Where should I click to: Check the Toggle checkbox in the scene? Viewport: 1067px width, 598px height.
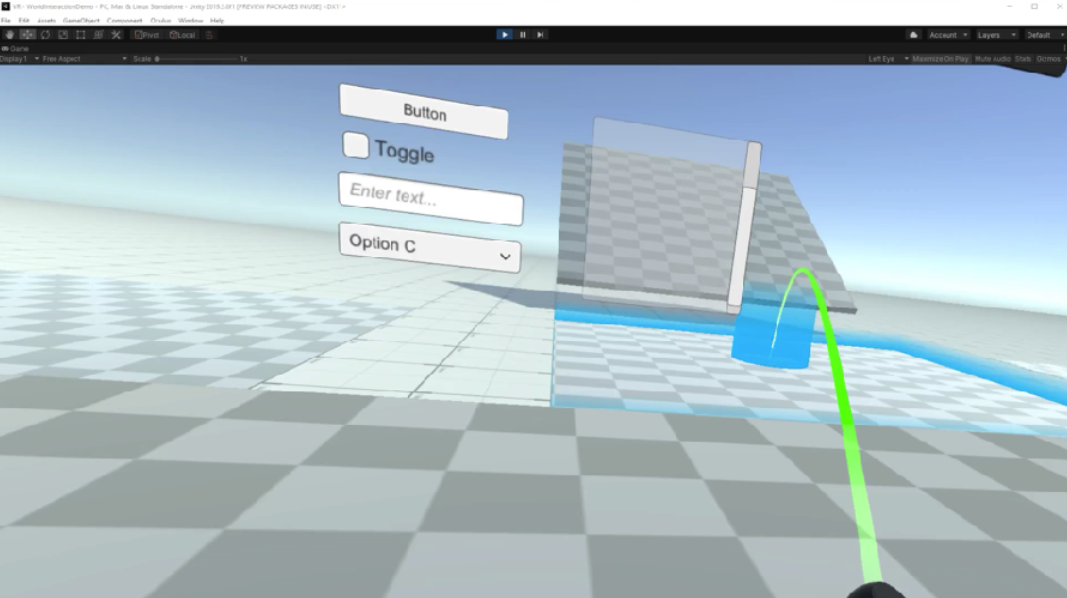[x=355, y=145]
